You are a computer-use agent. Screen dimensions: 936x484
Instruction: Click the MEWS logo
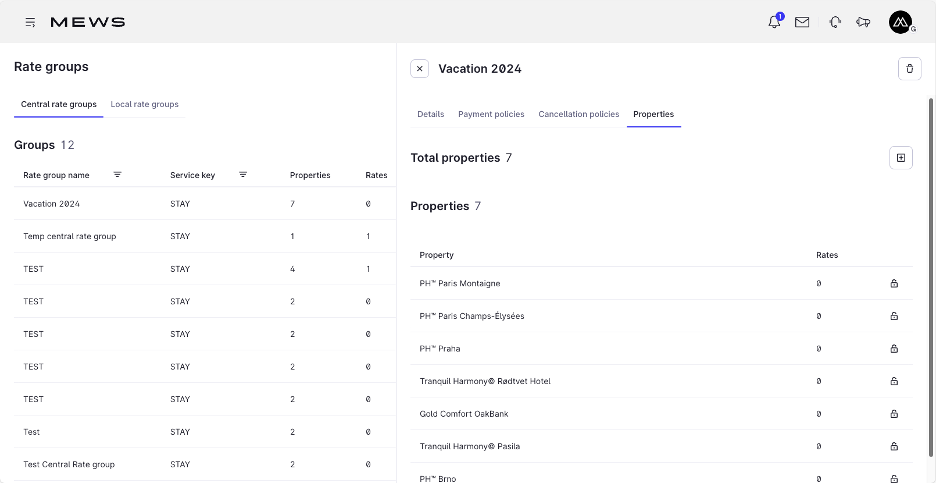(88, 23)
